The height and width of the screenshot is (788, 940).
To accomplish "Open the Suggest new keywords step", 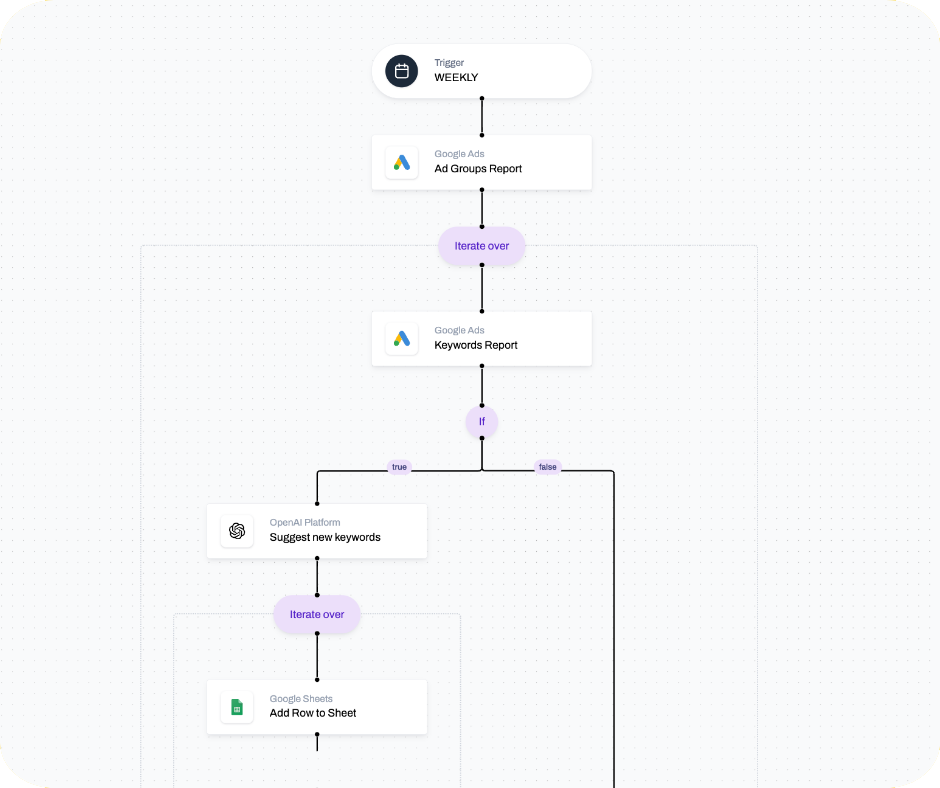I will (x=317, y=531).
